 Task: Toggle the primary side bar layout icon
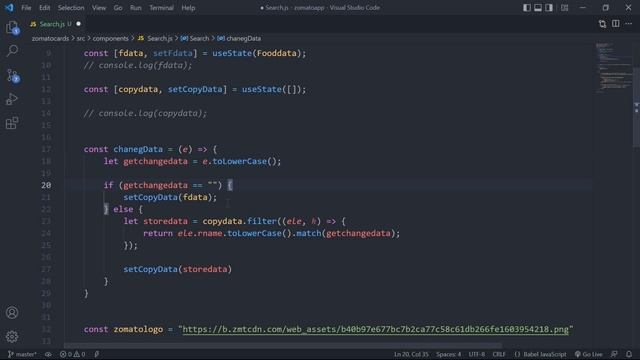coord(527,8)
